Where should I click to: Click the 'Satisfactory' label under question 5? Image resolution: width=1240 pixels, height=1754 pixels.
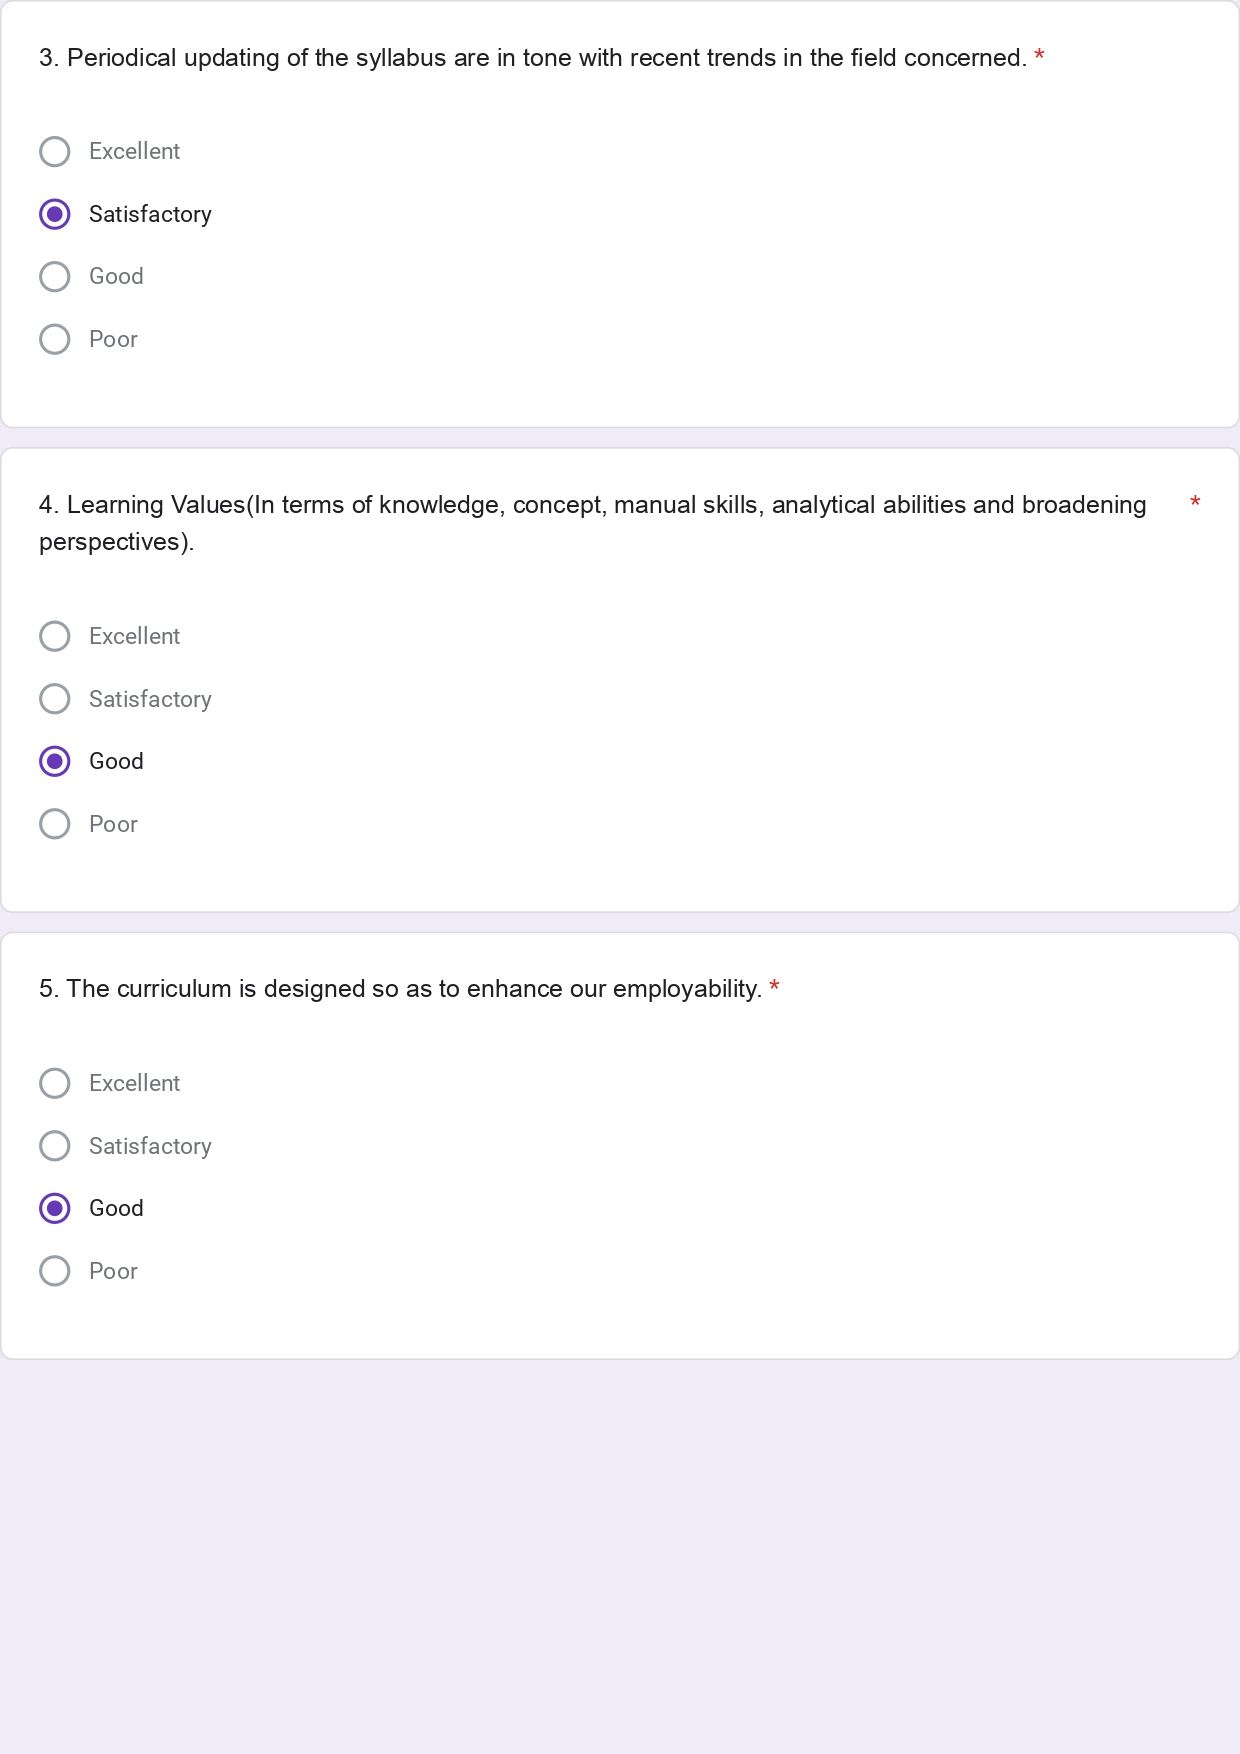click(150, 1146)
